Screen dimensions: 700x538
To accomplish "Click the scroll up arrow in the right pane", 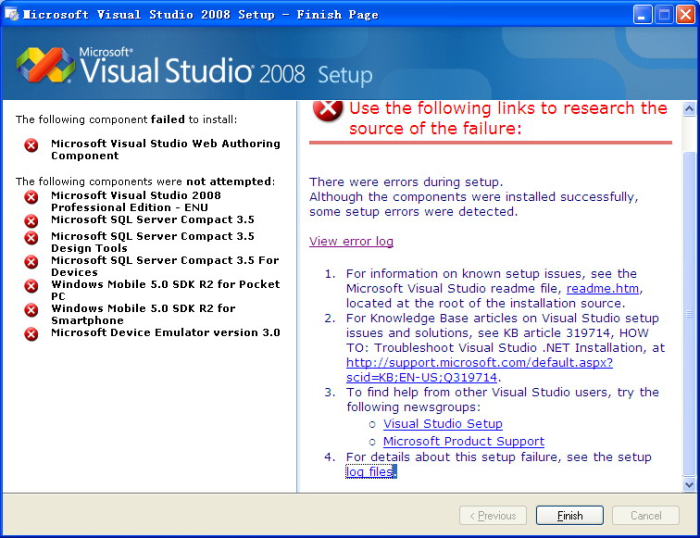I will (x=689, y=108).
